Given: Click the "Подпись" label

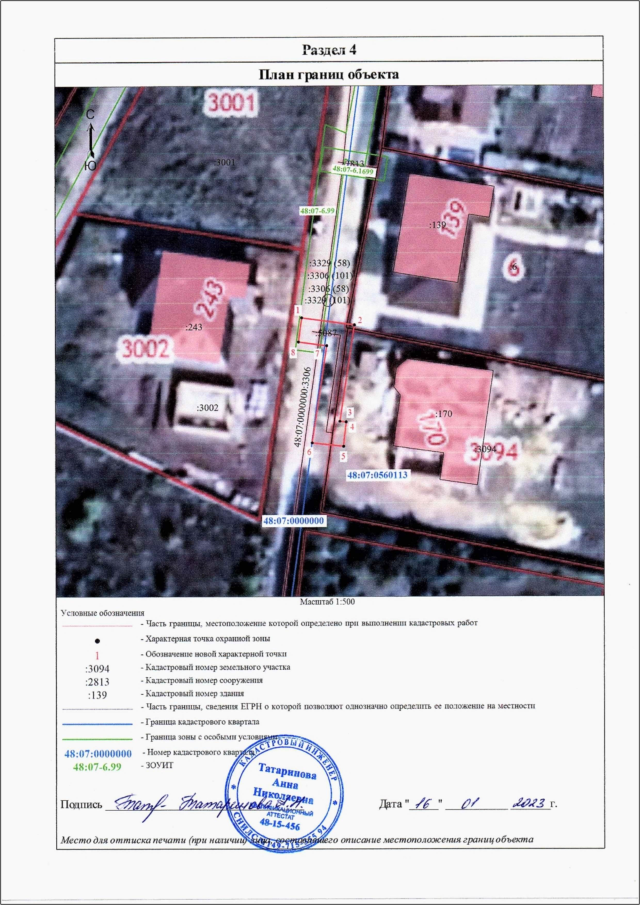Looking at the screenshot, I should click(x=81, y=805).
